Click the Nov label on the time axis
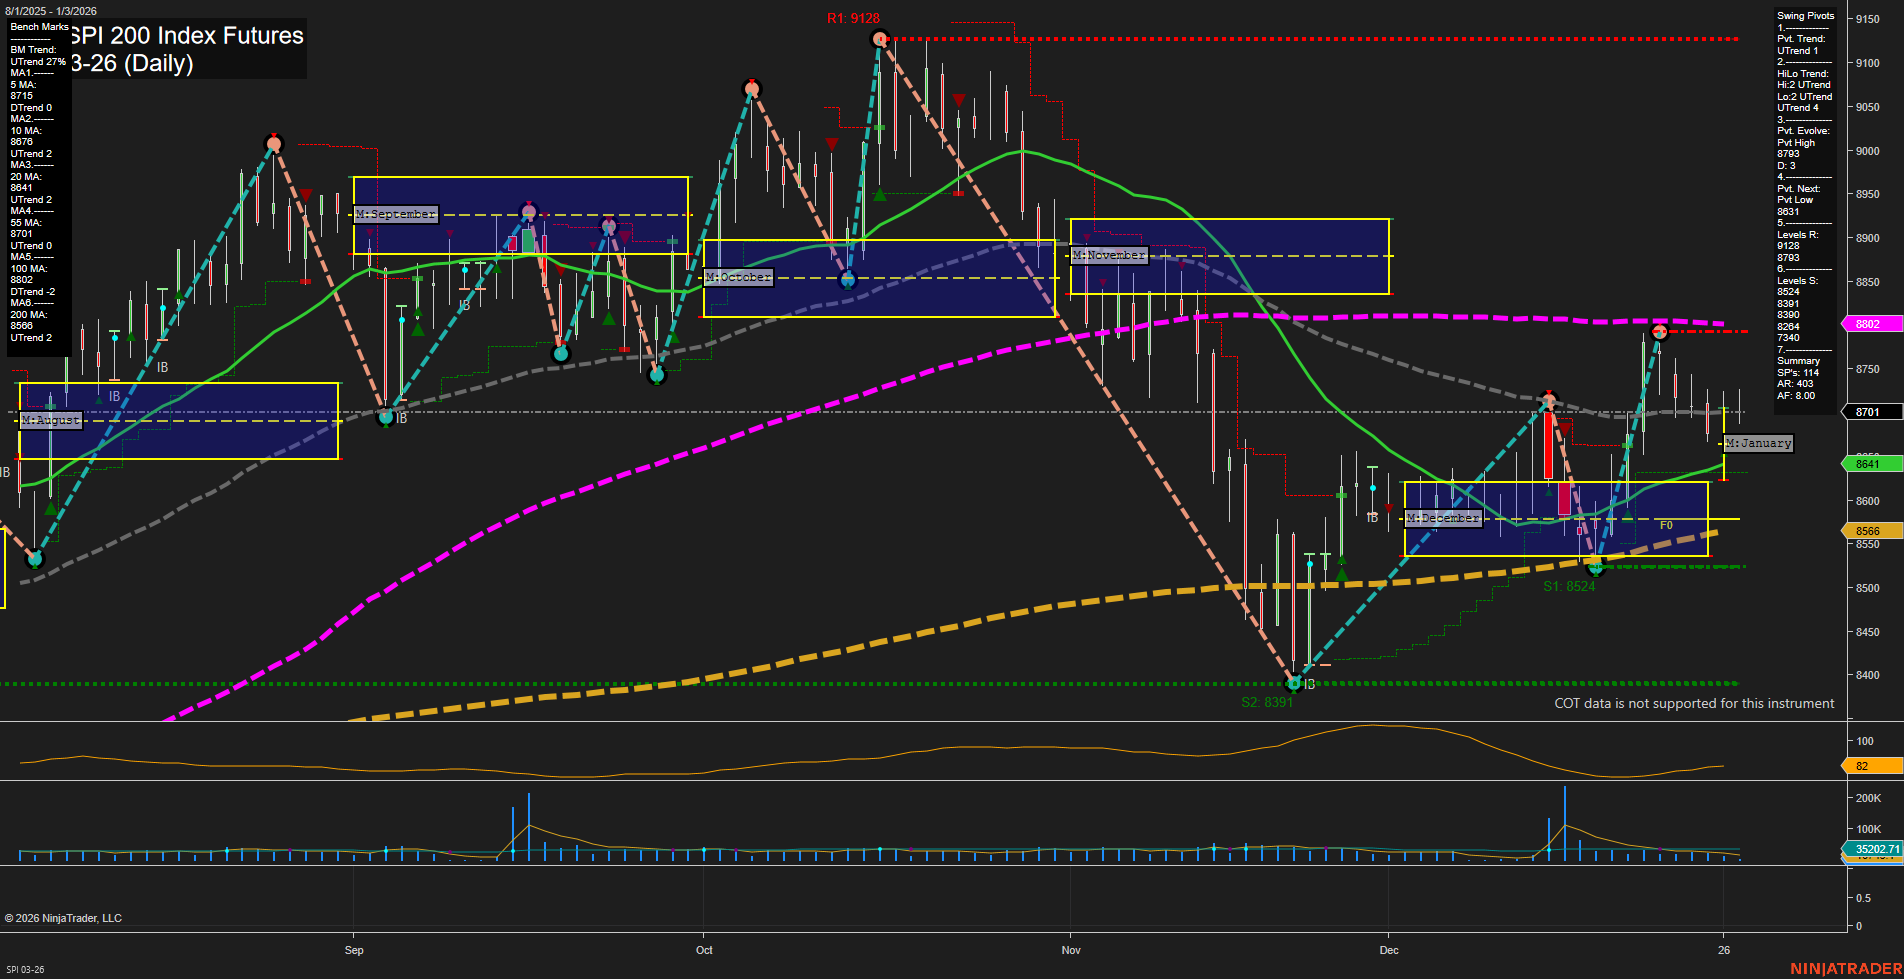 tap(1070, 950)
